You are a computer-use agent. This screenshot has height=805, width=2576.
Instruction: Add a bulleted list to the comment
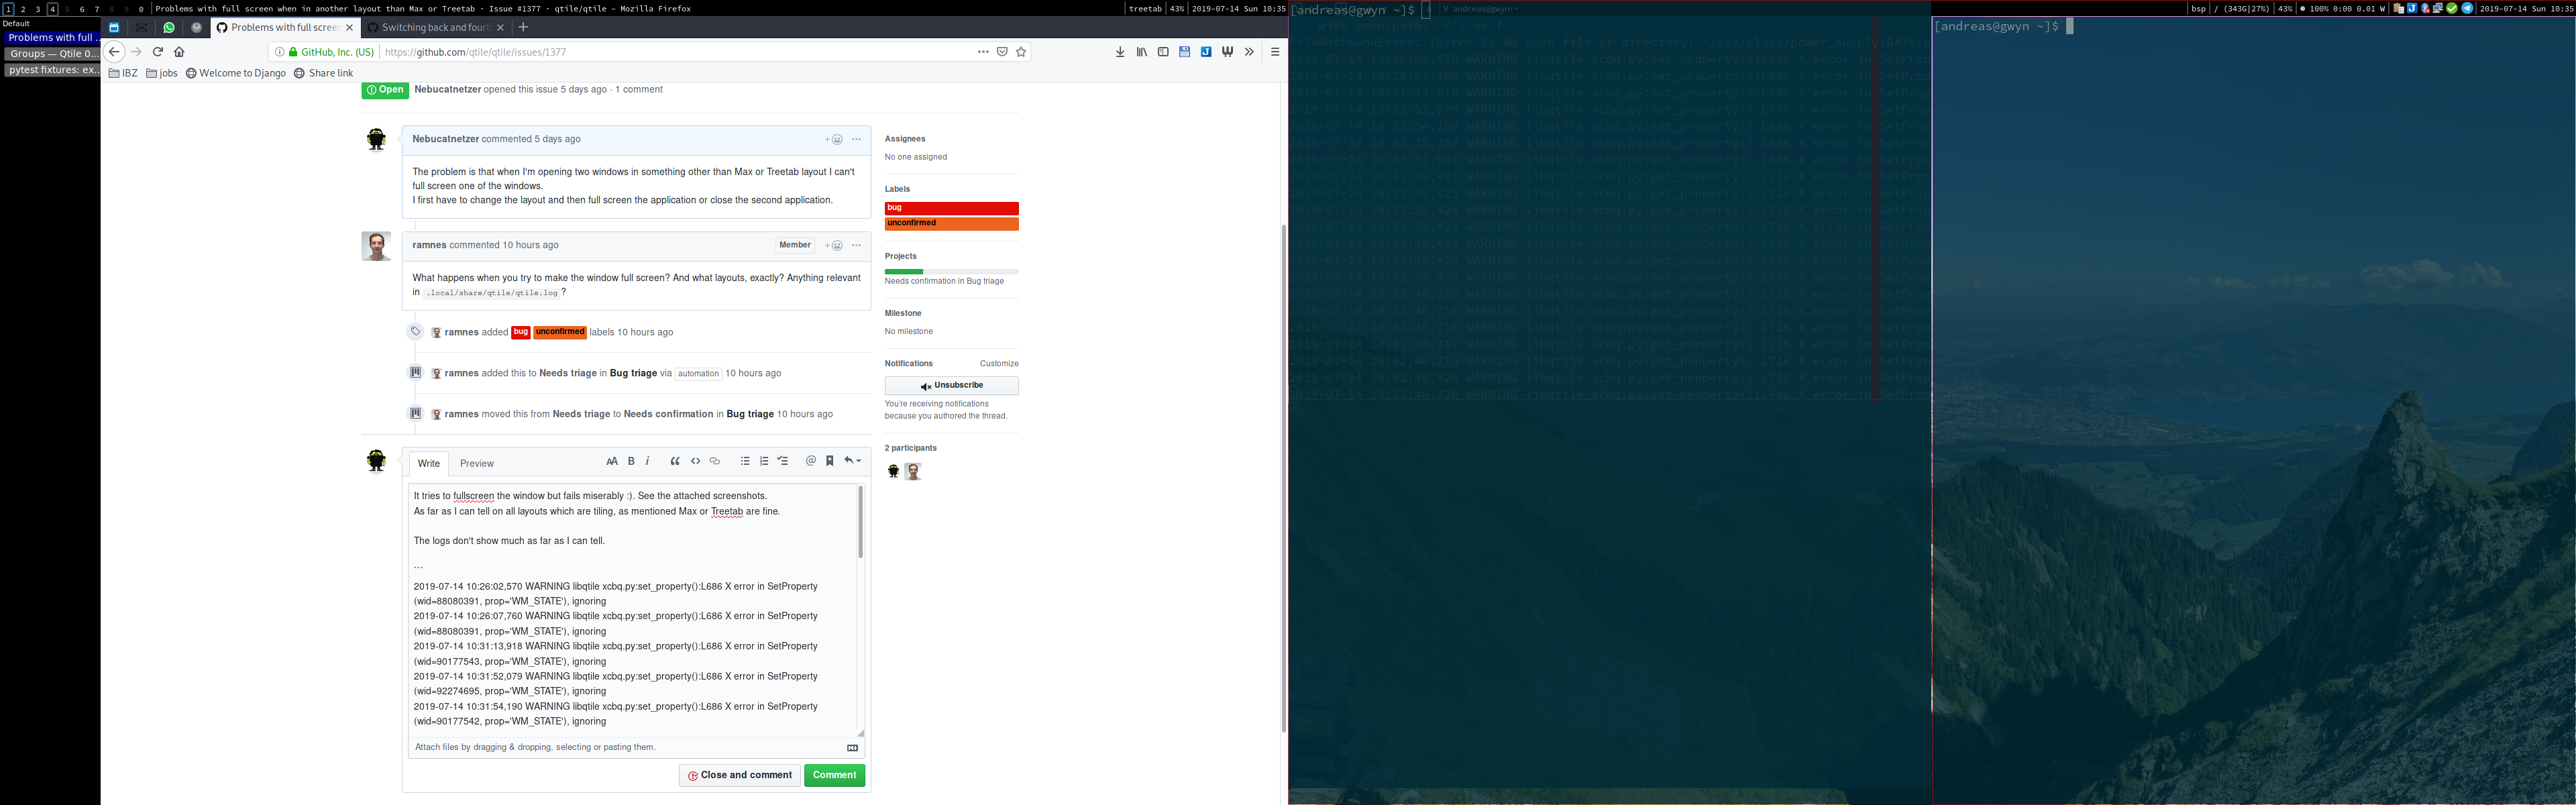745,461
